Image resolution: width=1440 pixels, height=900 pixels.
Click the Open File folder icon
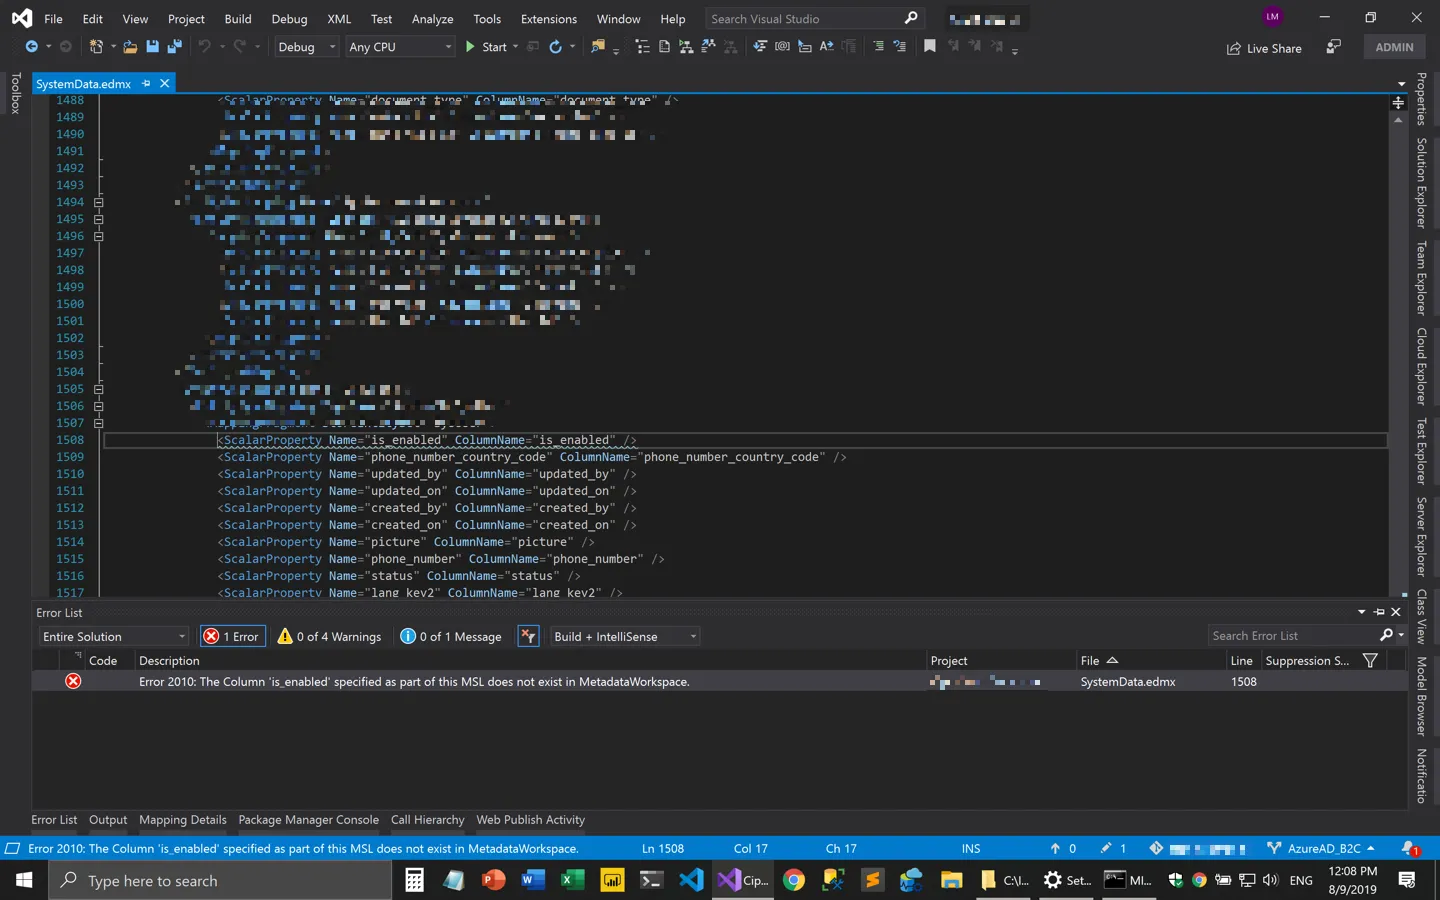[130, 47]
